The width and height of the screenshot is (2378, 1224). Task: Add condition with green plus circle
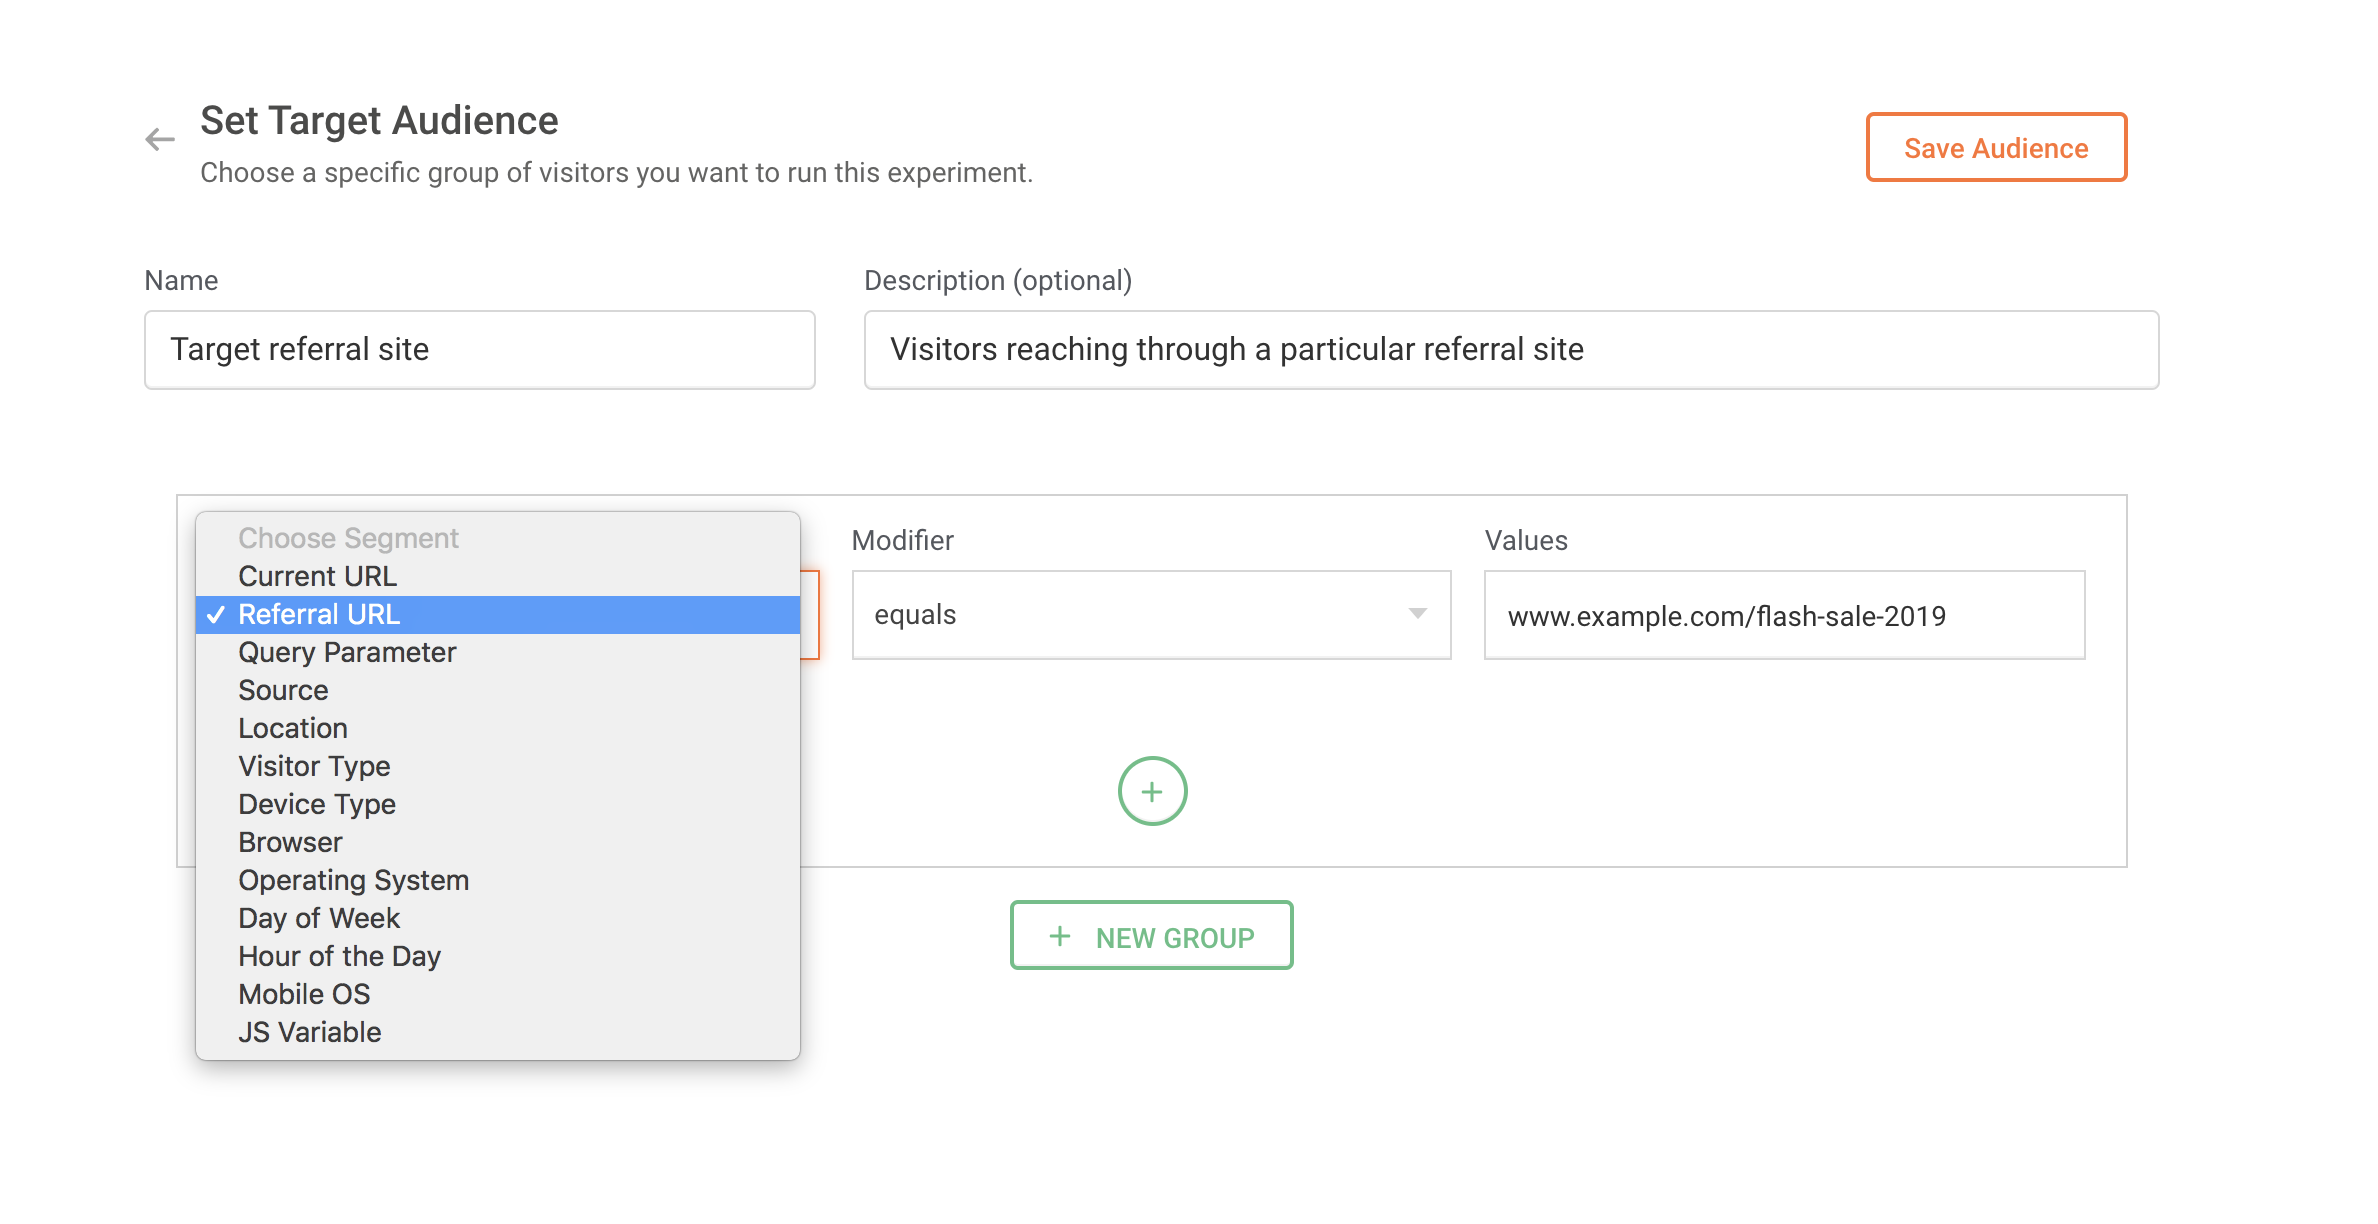click(x=1152, y=791)
